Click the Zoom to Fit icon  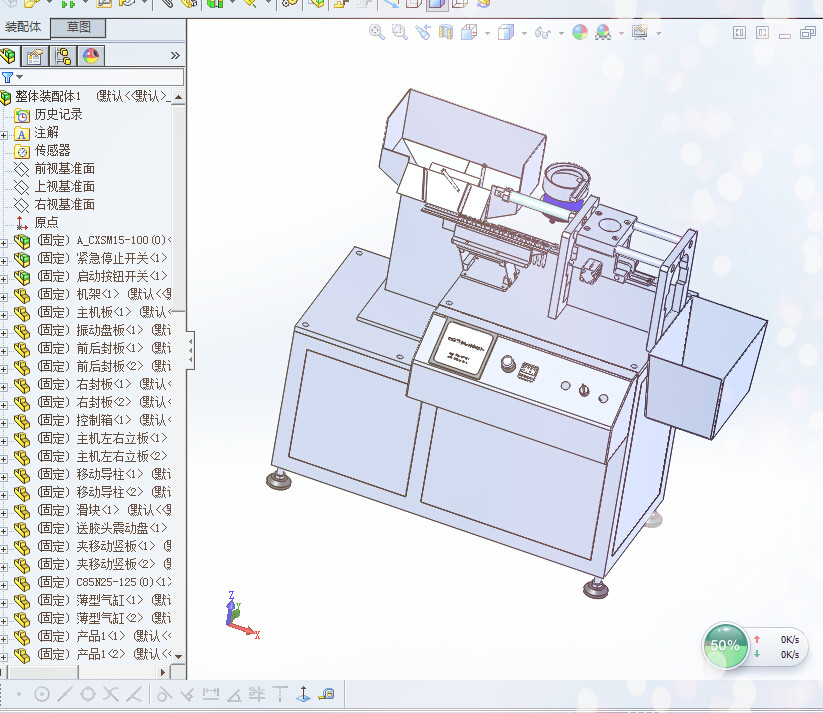(376, 33)
